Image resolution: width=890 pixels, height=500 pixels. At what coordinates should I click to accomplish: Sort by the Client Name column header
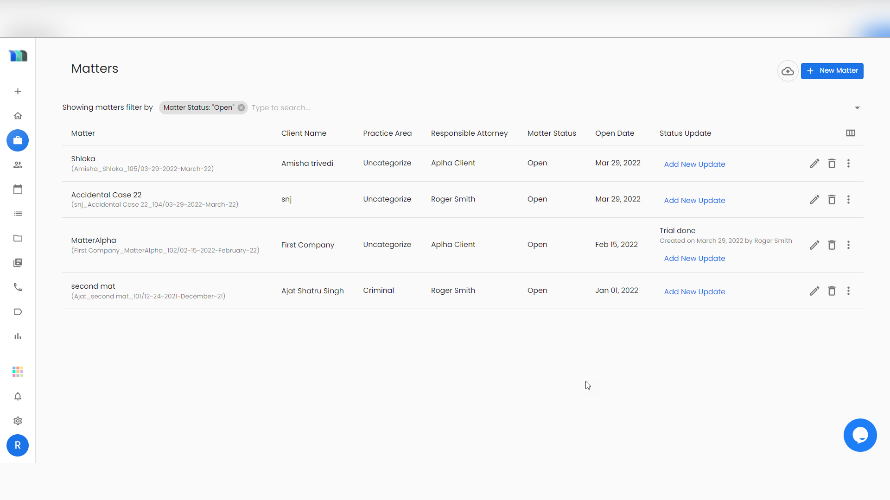pos(303,133)
